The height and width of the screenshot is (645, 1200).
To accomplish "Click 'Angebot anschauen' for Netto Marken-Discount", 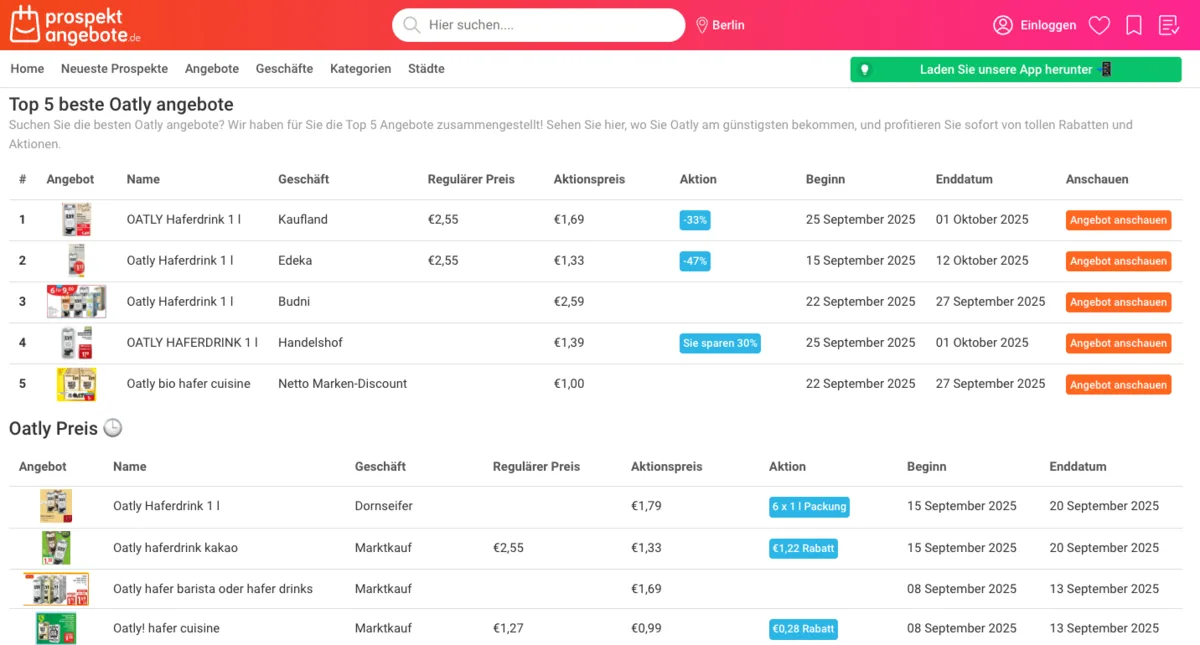I will pyautogui.click(x=1118, y=385).
